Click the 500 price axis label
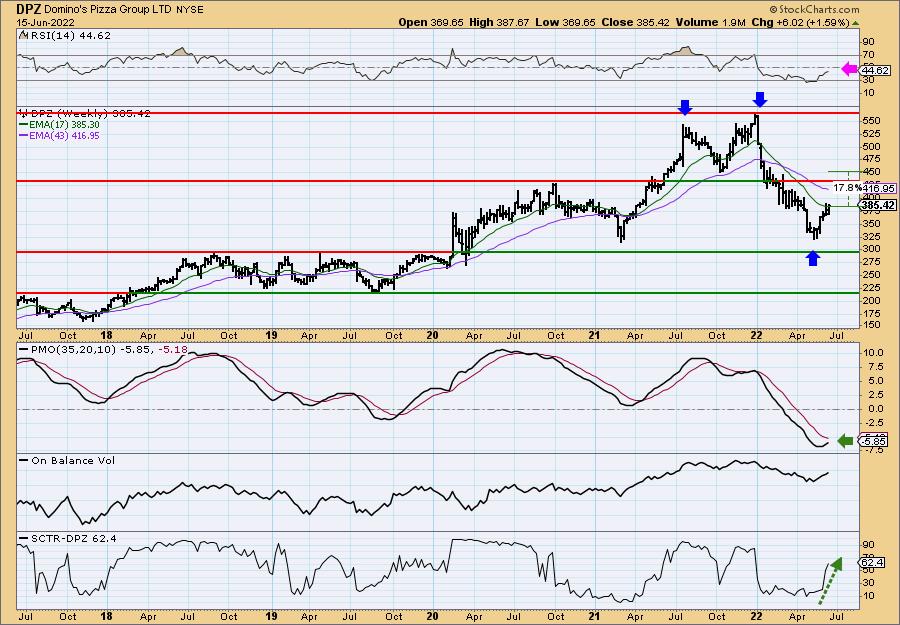 click(870, 146)
